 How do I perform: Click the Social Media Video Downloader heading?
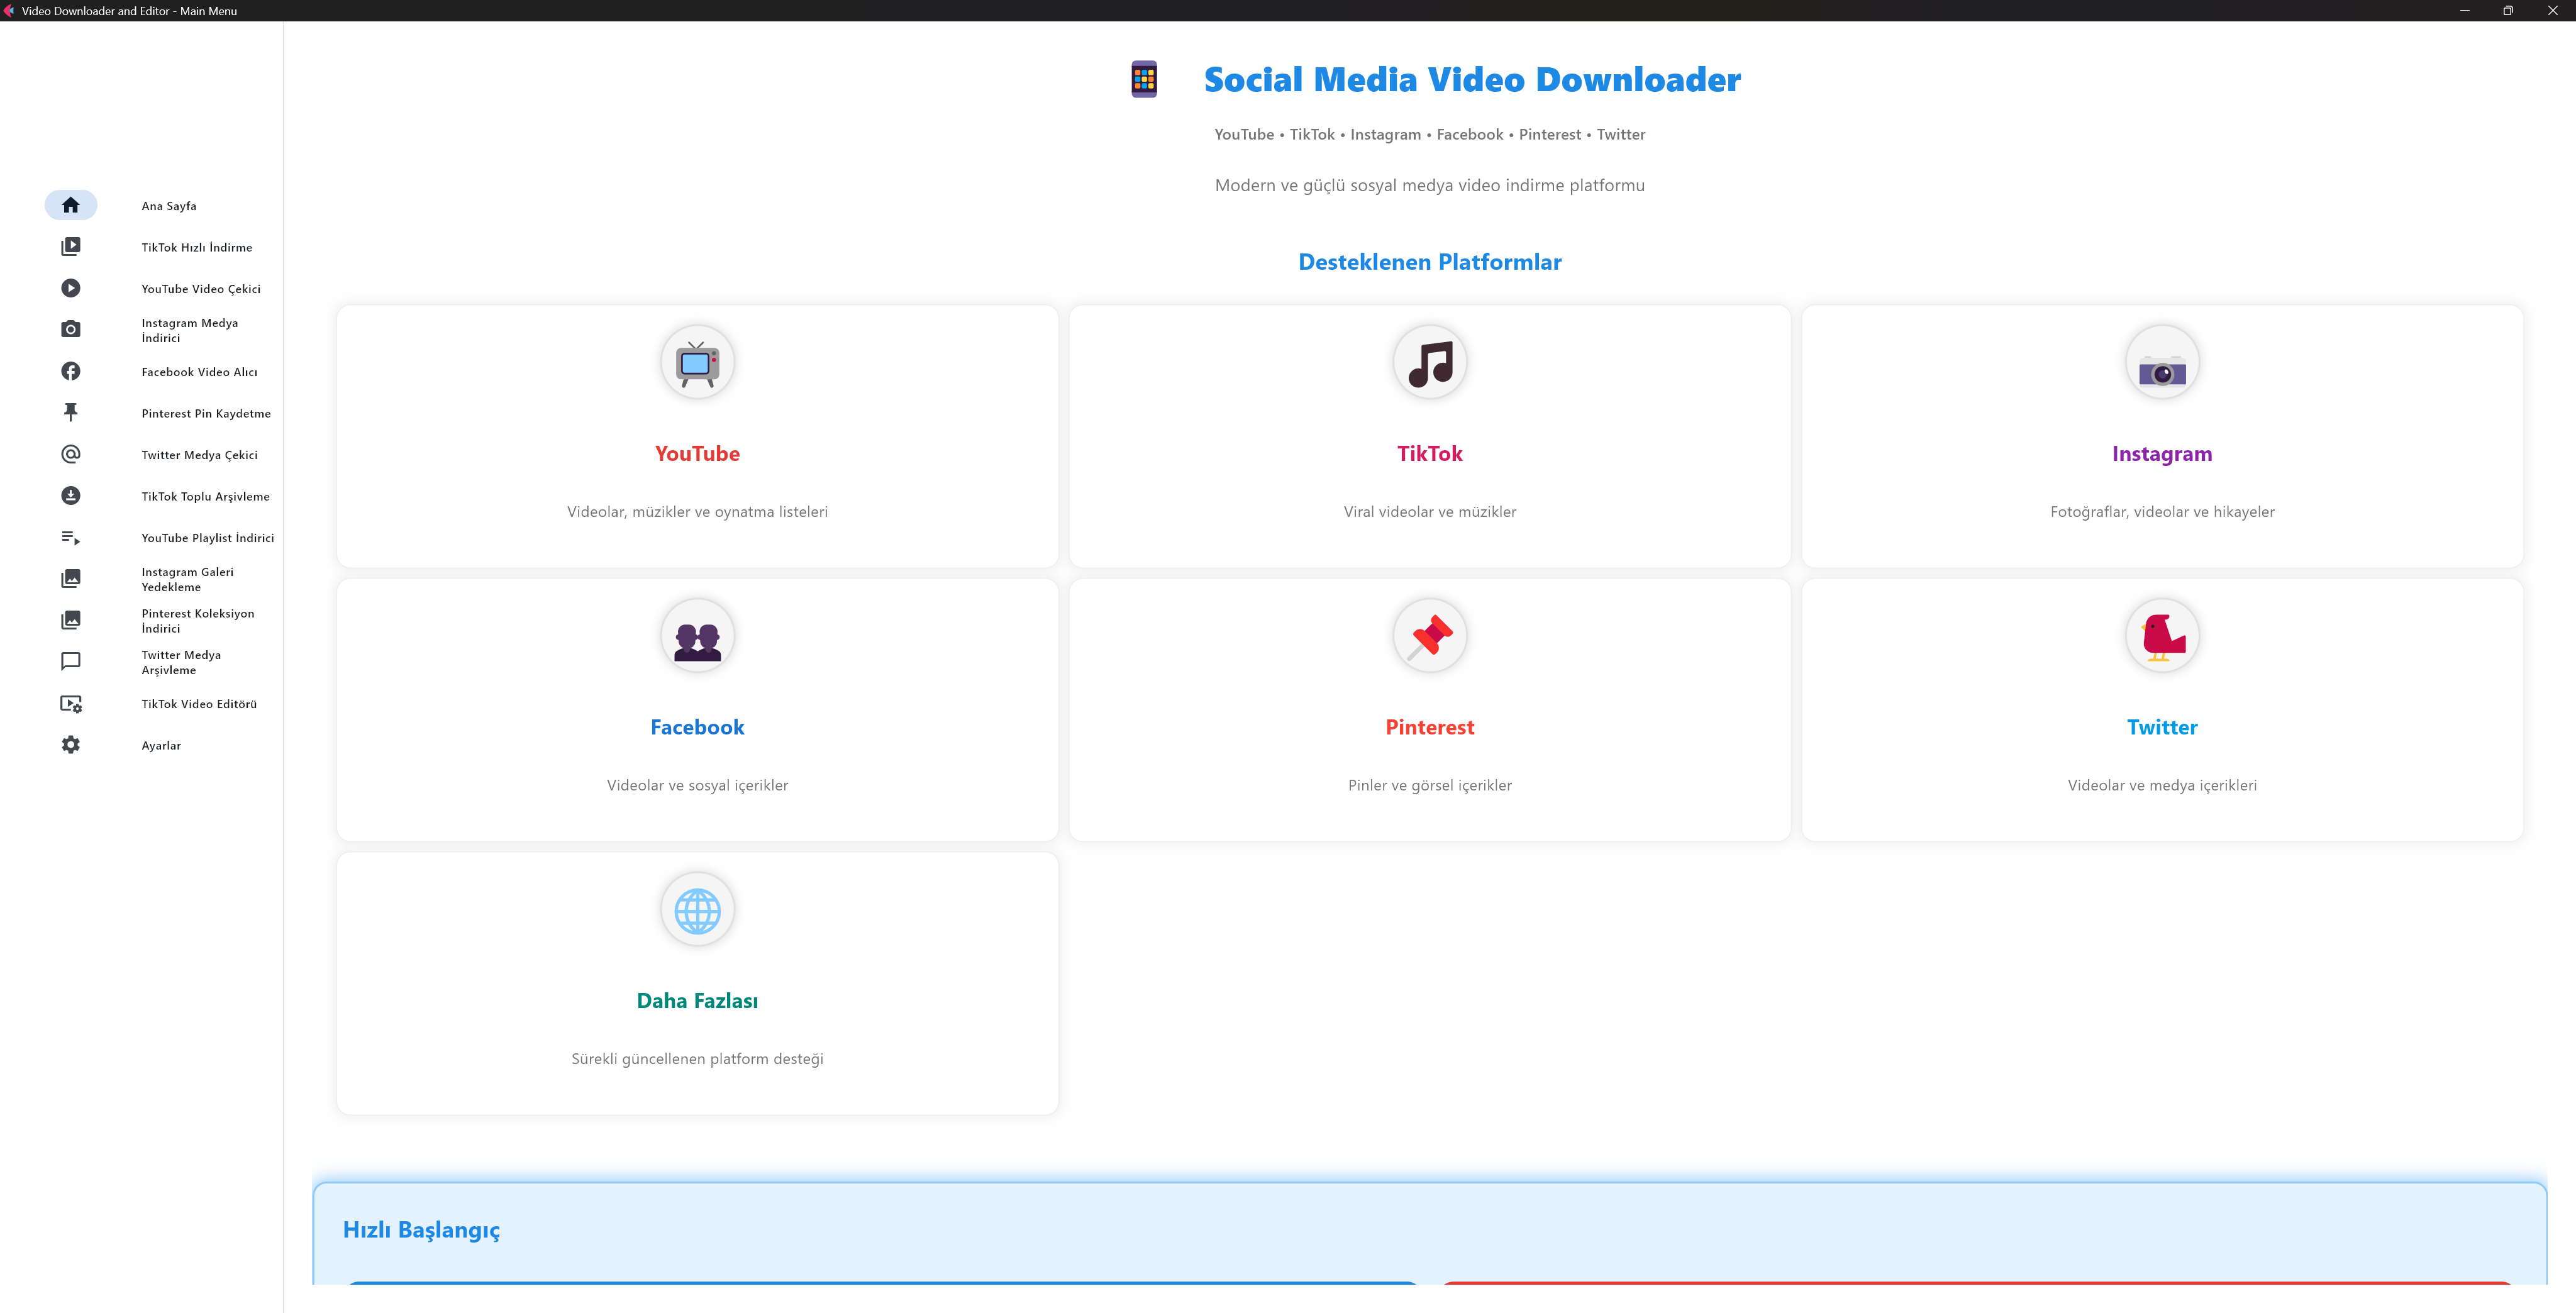(1472, 79)
